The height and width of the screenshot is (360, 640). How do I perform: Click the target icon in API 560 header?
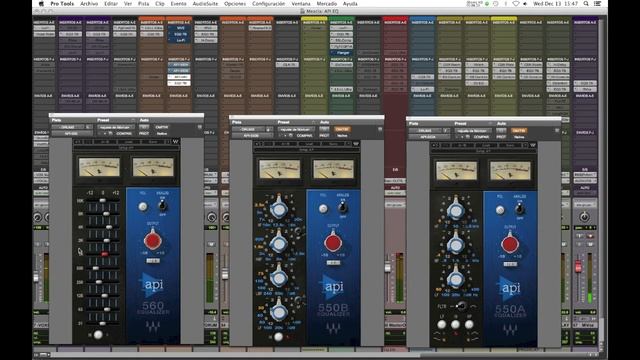coord(200,127)
